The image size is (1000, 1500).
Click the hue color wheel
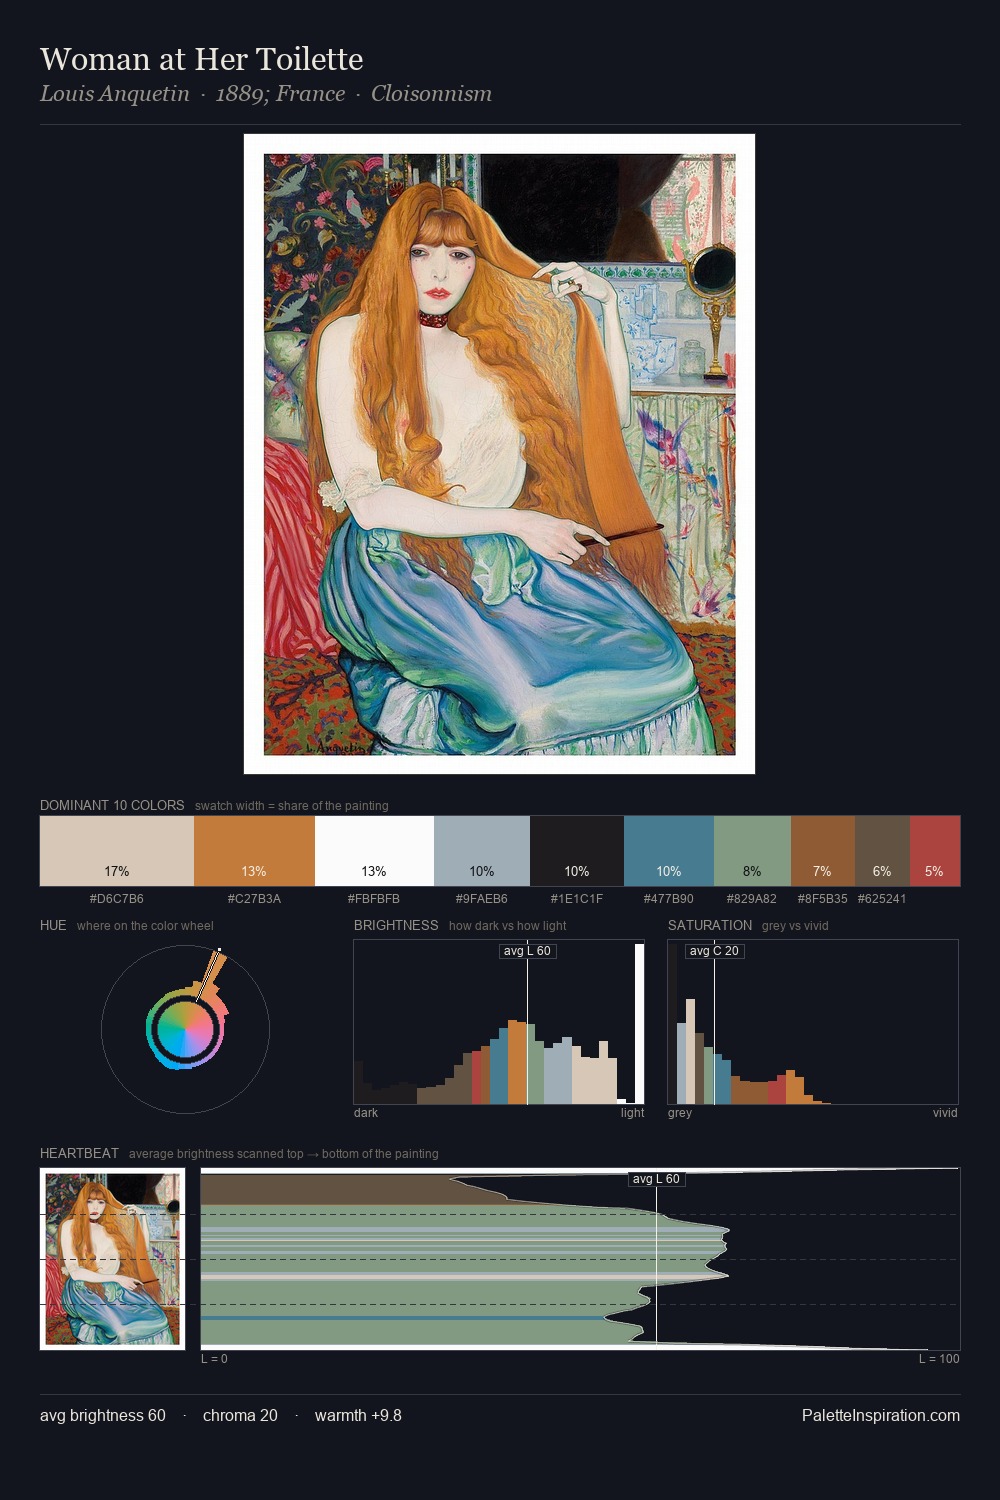click(x=185, y=1029)
